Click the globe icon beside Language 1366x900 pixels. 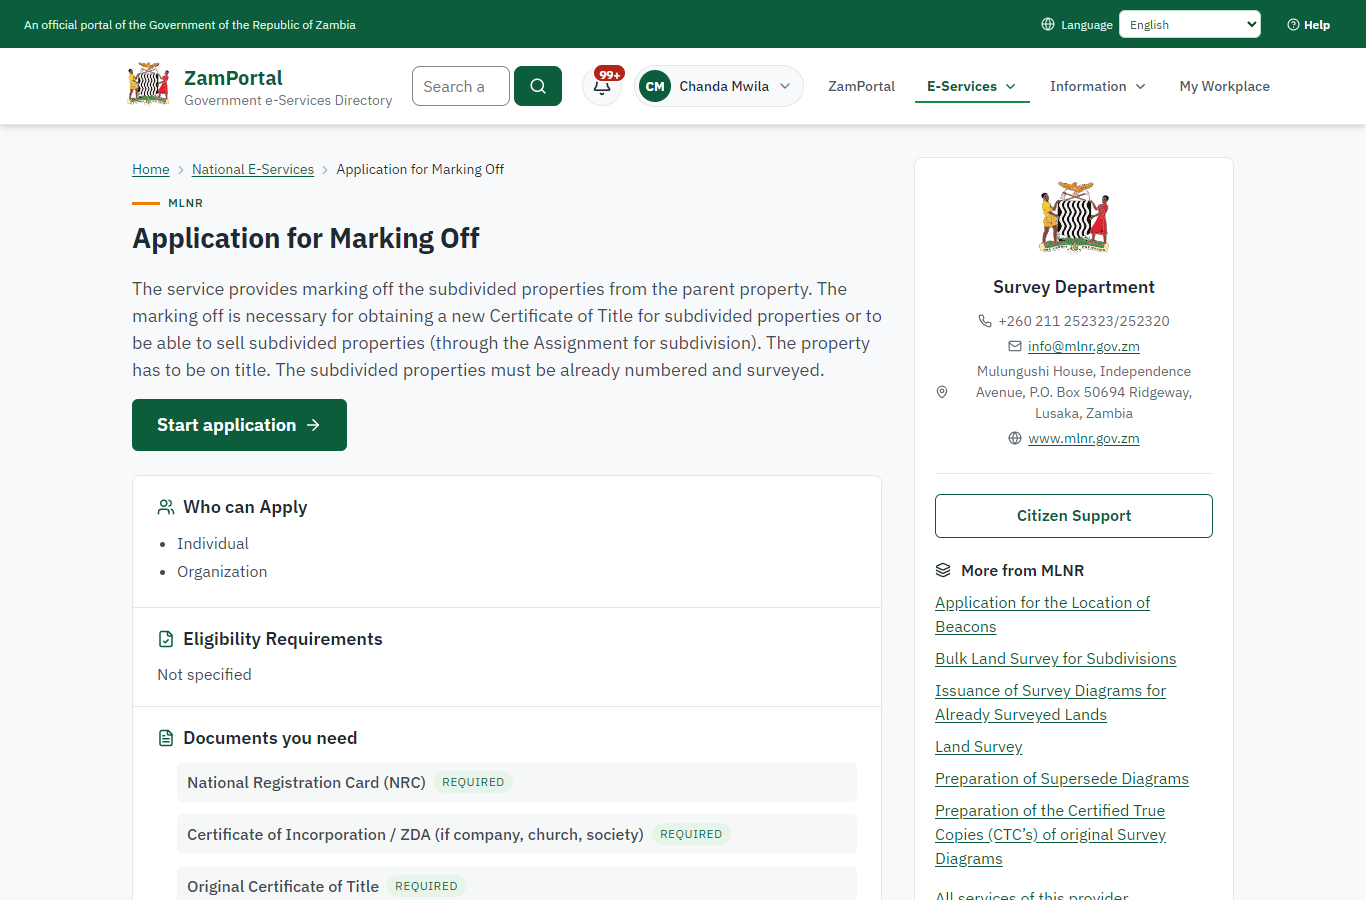pos(1048,24)
